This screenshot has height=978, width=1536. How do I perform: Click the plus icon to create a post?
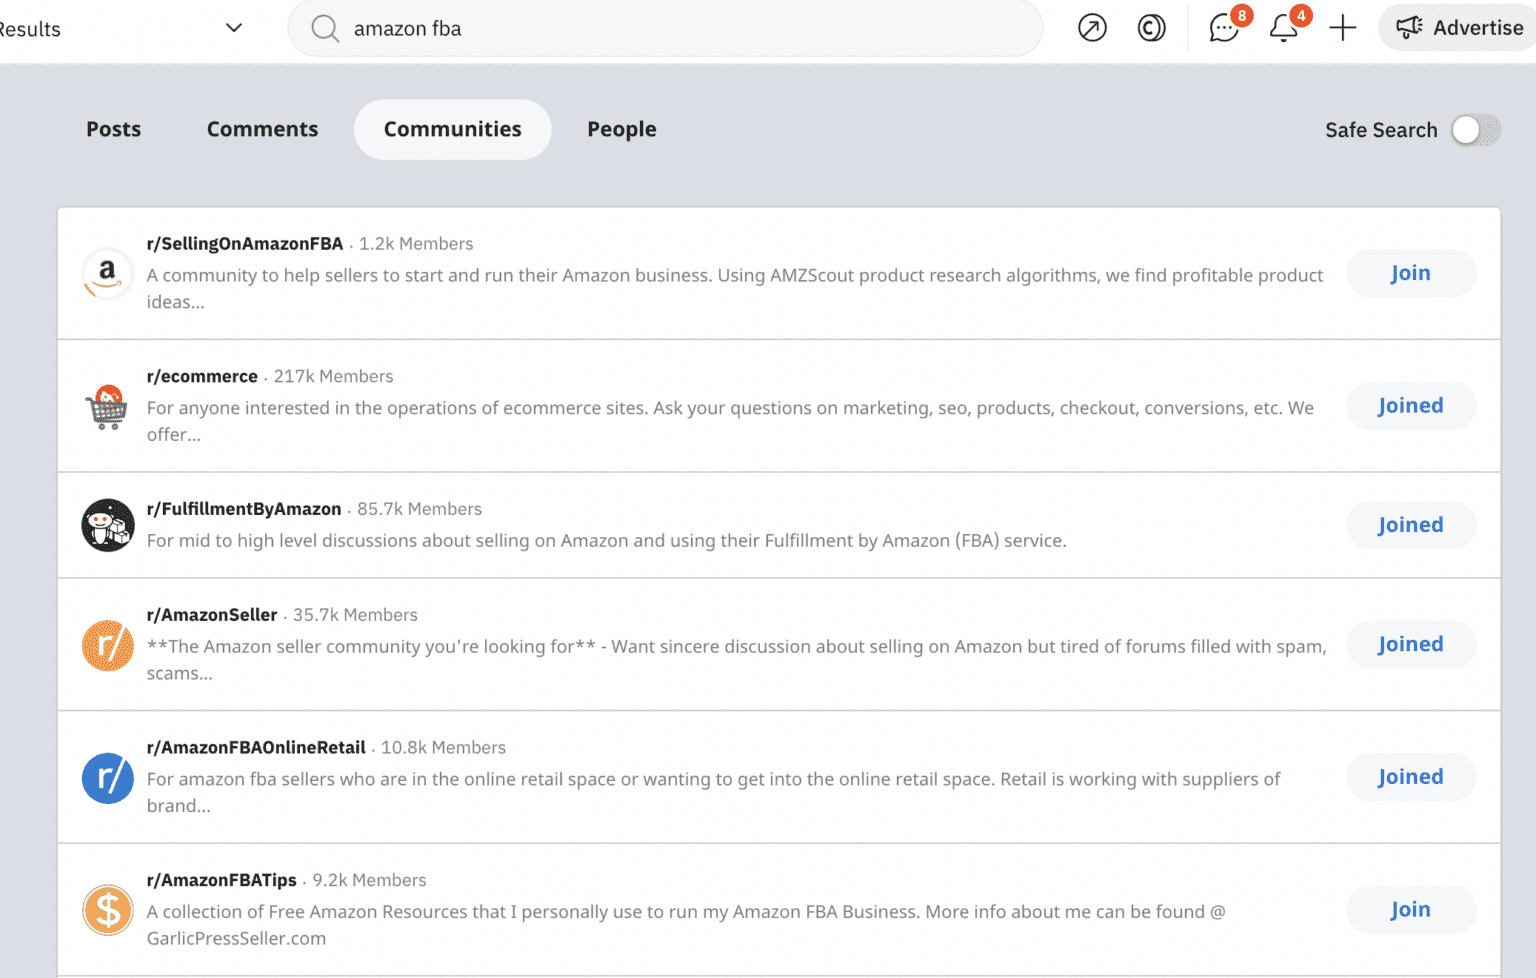coord(1342,28)
